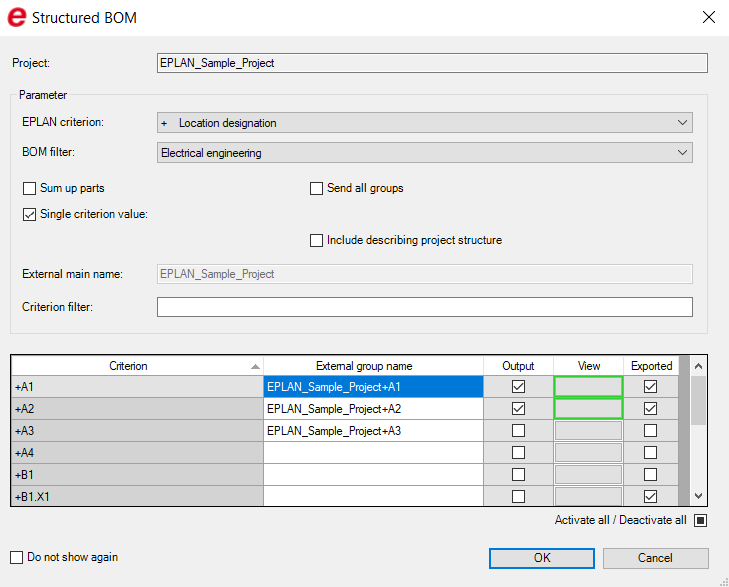729x587 pixels.
Task: Close the Structured BOM dialog
Action: (709, 17)
